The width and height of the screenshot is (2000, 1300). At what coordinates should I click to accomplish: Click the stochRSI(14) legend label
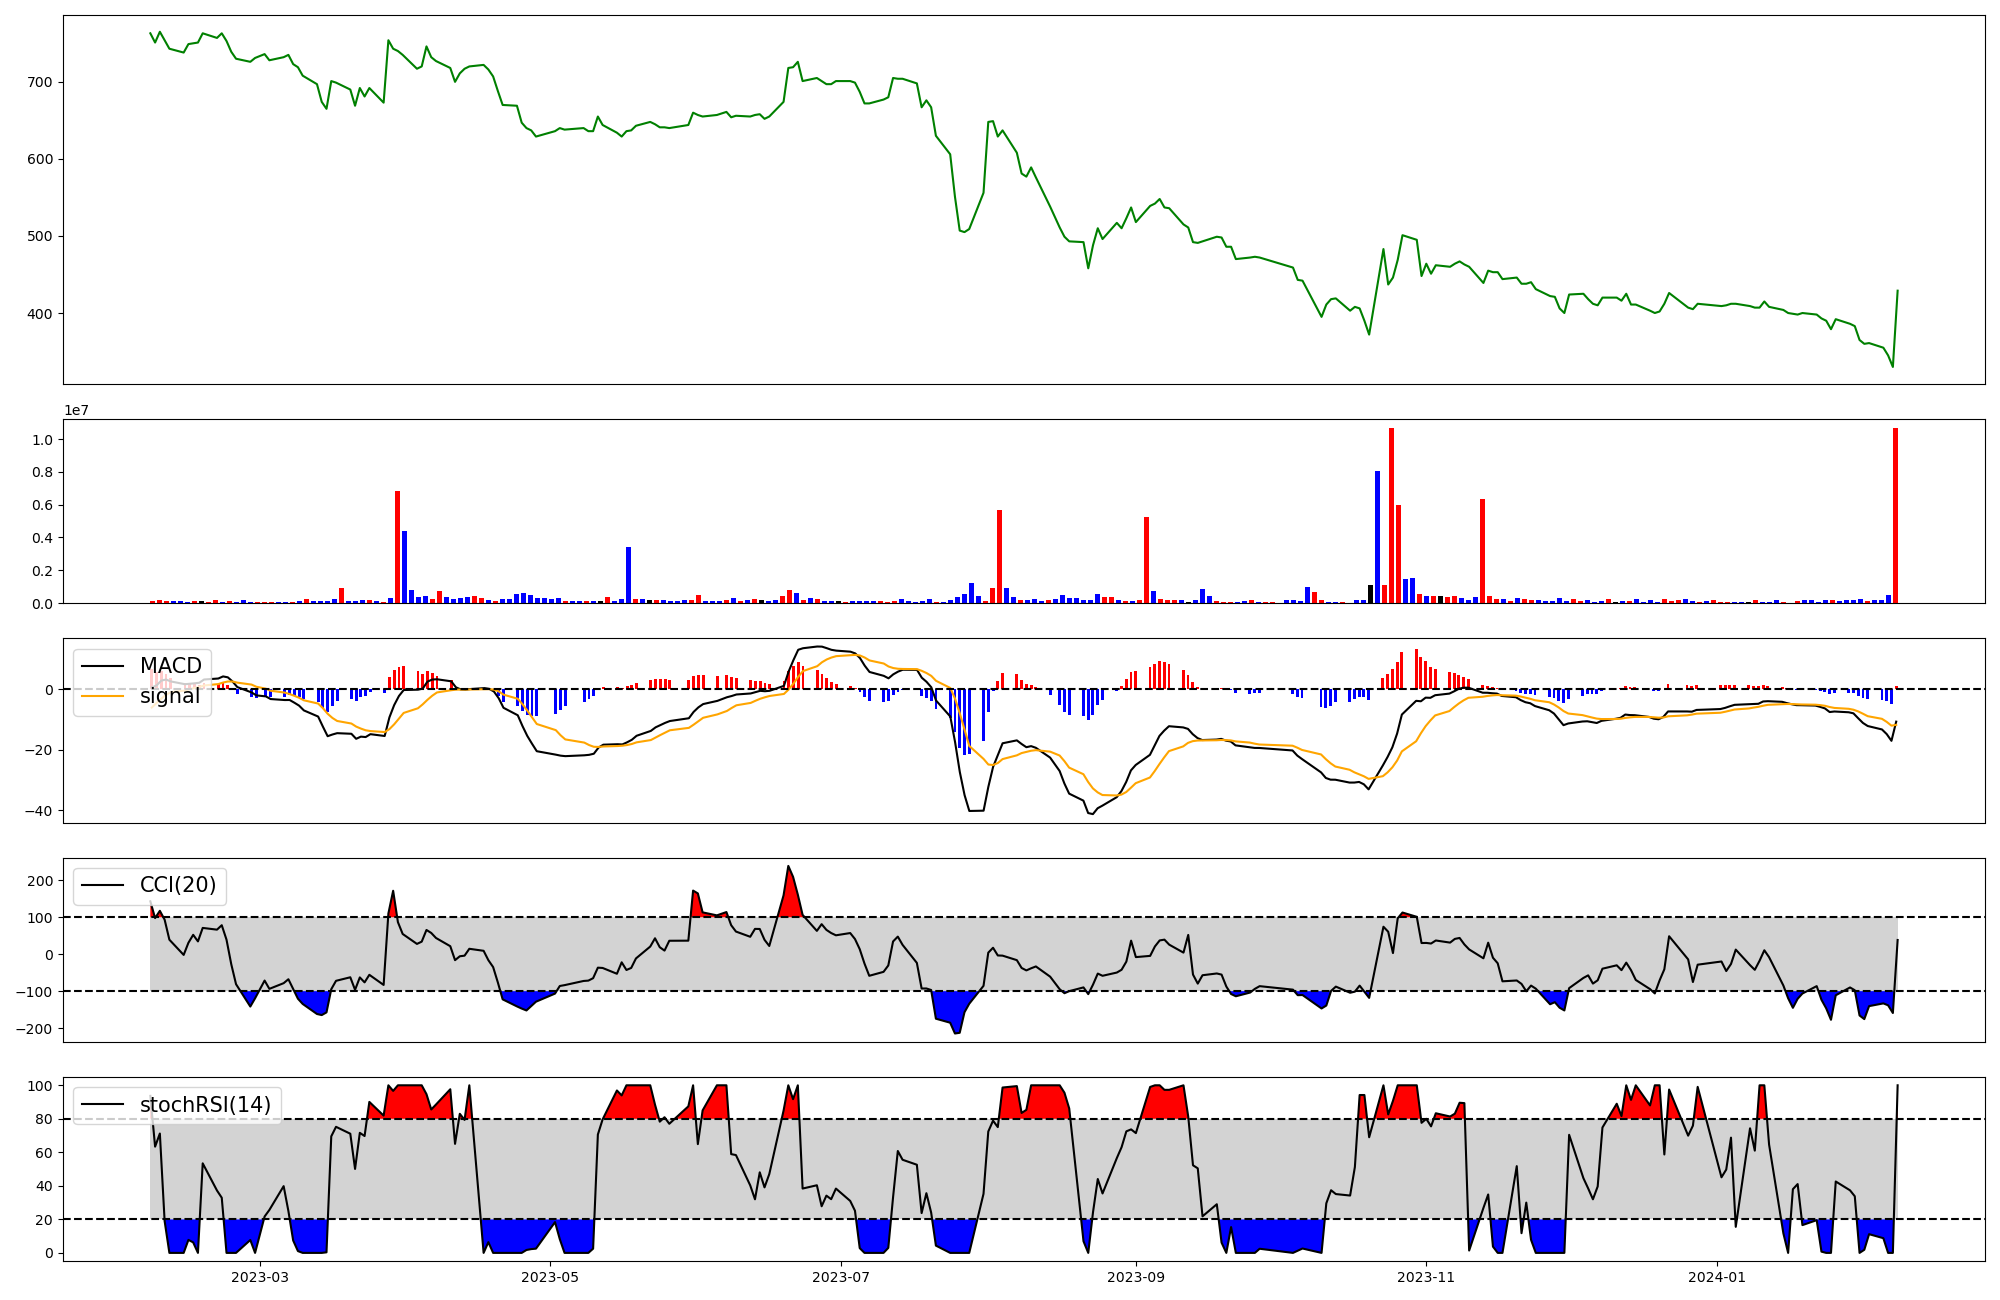pos(205,1105)
